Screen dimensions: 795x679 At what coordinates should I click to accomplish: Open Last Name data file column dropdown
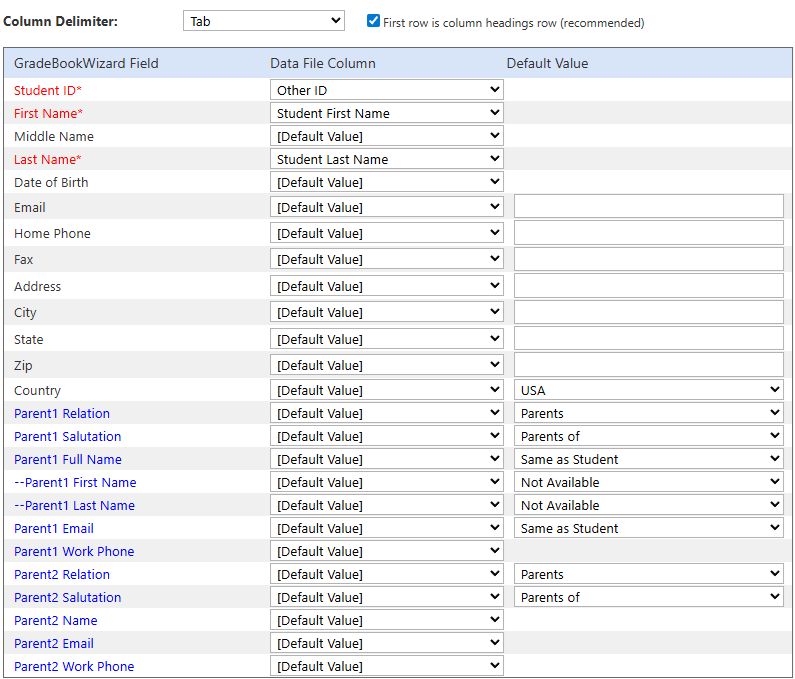(x=386, y=159)
